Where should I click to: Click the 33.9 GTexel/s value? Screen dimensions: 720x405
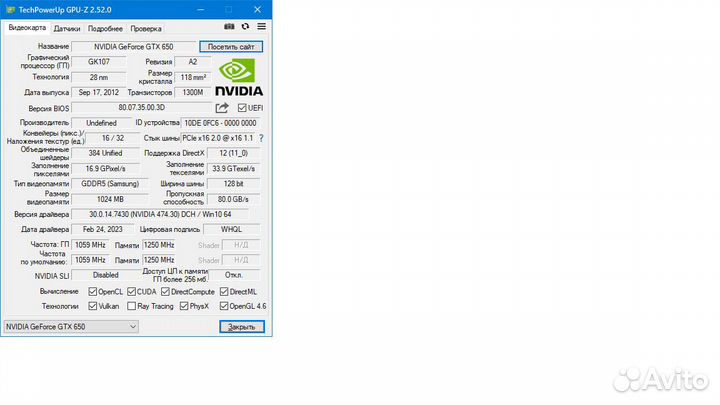pyautogui.click(x=234, y=169)
